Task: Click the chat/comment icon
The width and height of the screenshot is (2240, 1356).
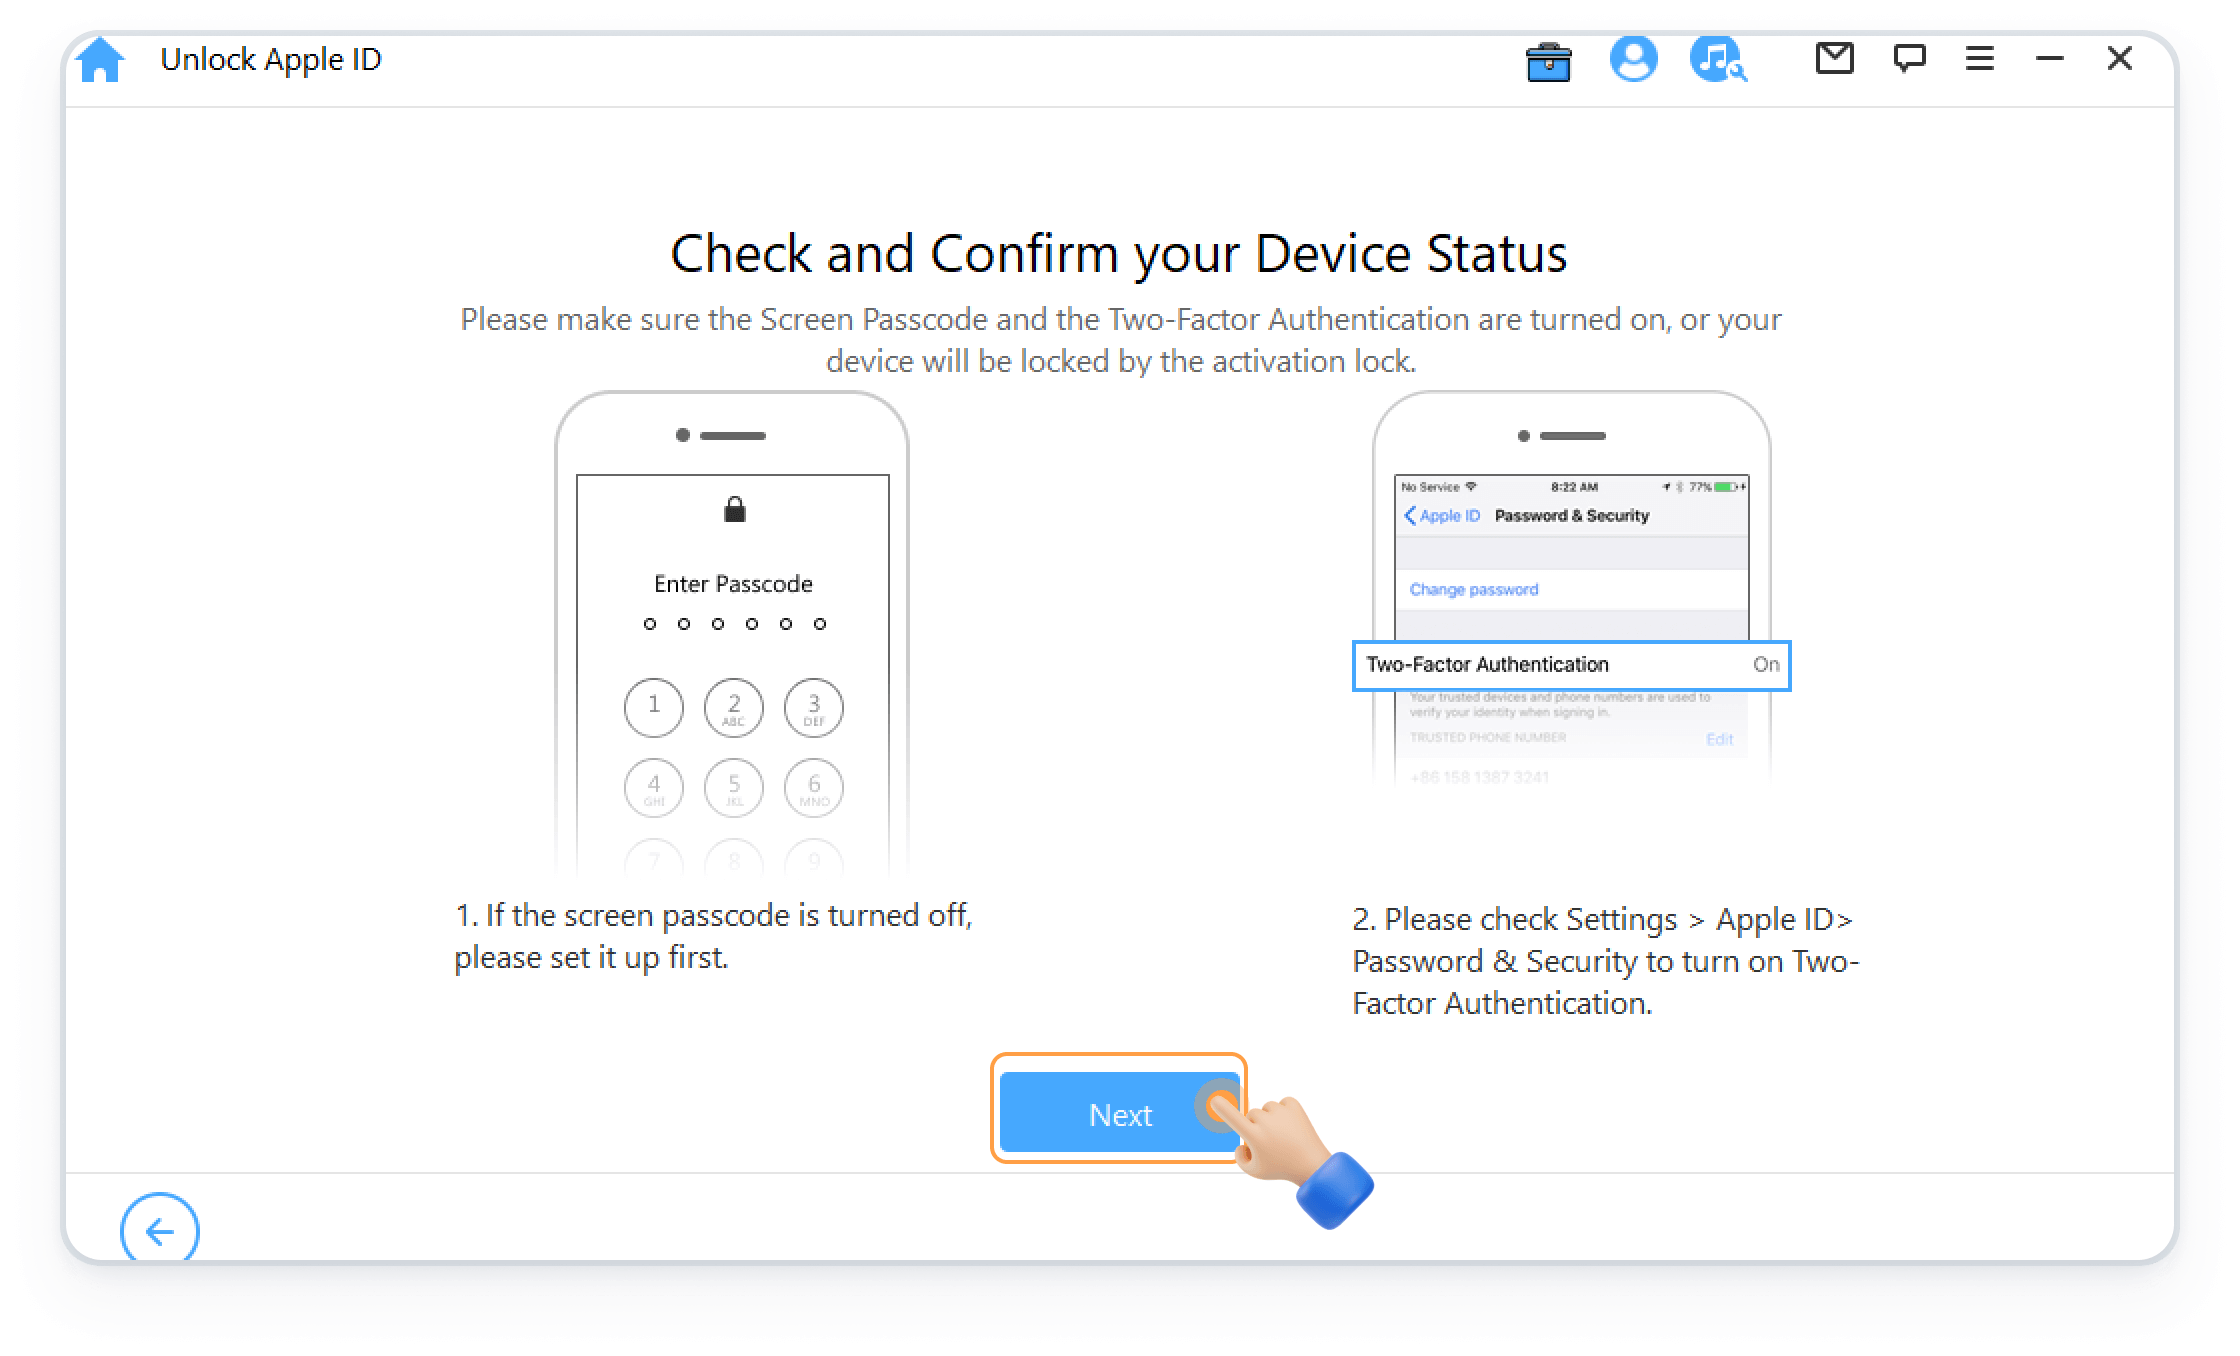Action: pyautogui.click(x=1906, y=61)
